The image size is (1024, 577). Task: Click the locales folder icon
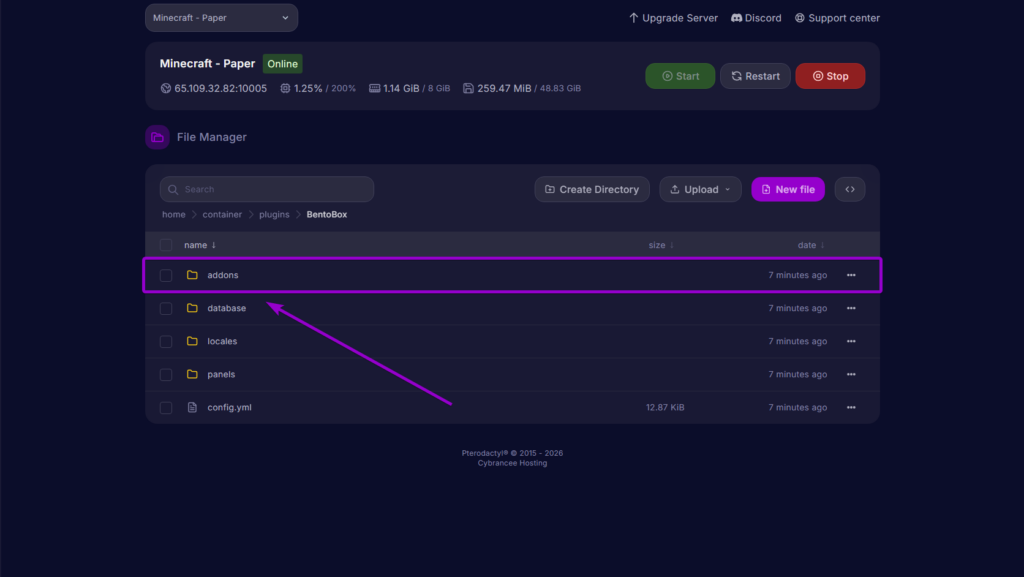(192, 341)
